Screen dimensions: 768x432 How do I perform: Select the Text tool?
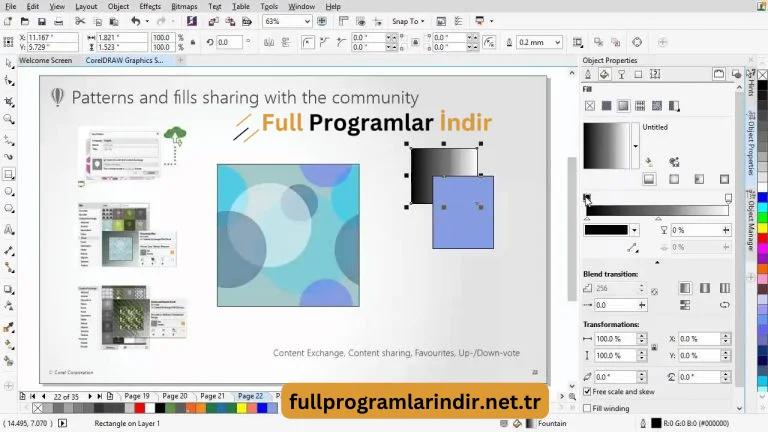click(9, 229)
